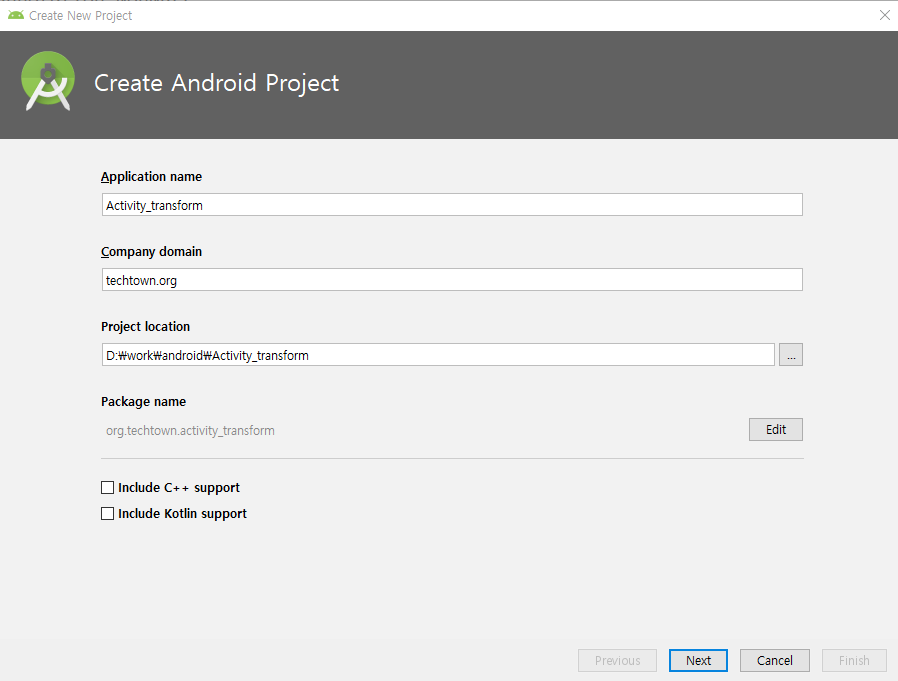Click the Application name input field
This screenshot has width=898, height=681.
452,205
